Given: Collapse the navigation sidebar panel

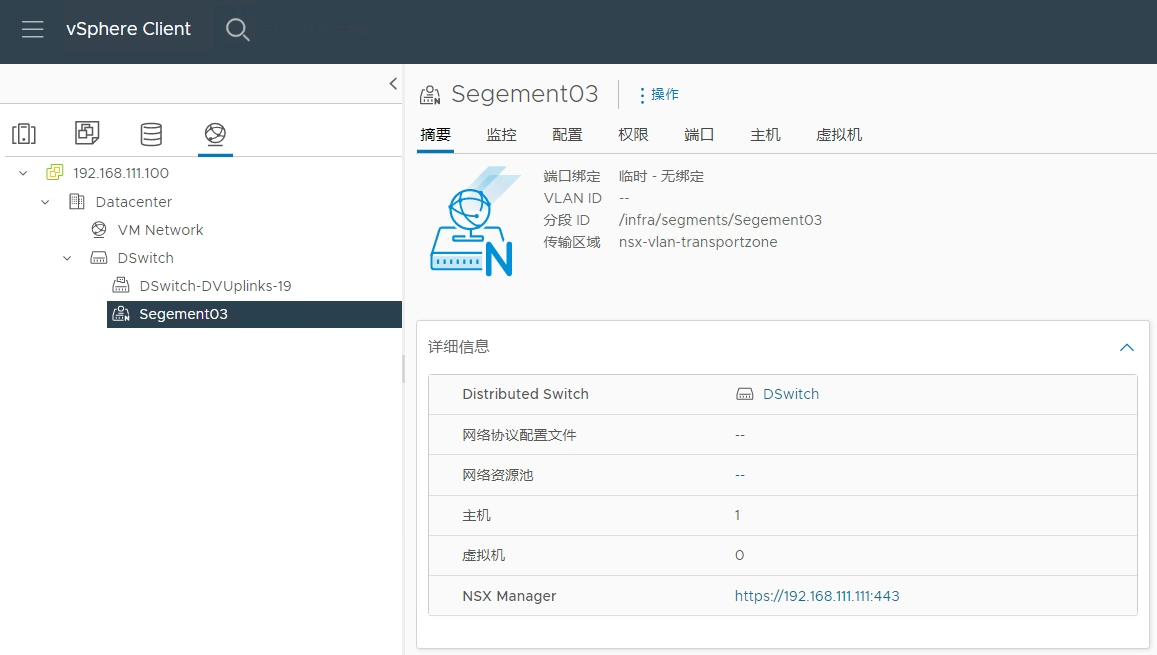Looking at the screenshot, I should pyautogui.click(x=393, y=84).
